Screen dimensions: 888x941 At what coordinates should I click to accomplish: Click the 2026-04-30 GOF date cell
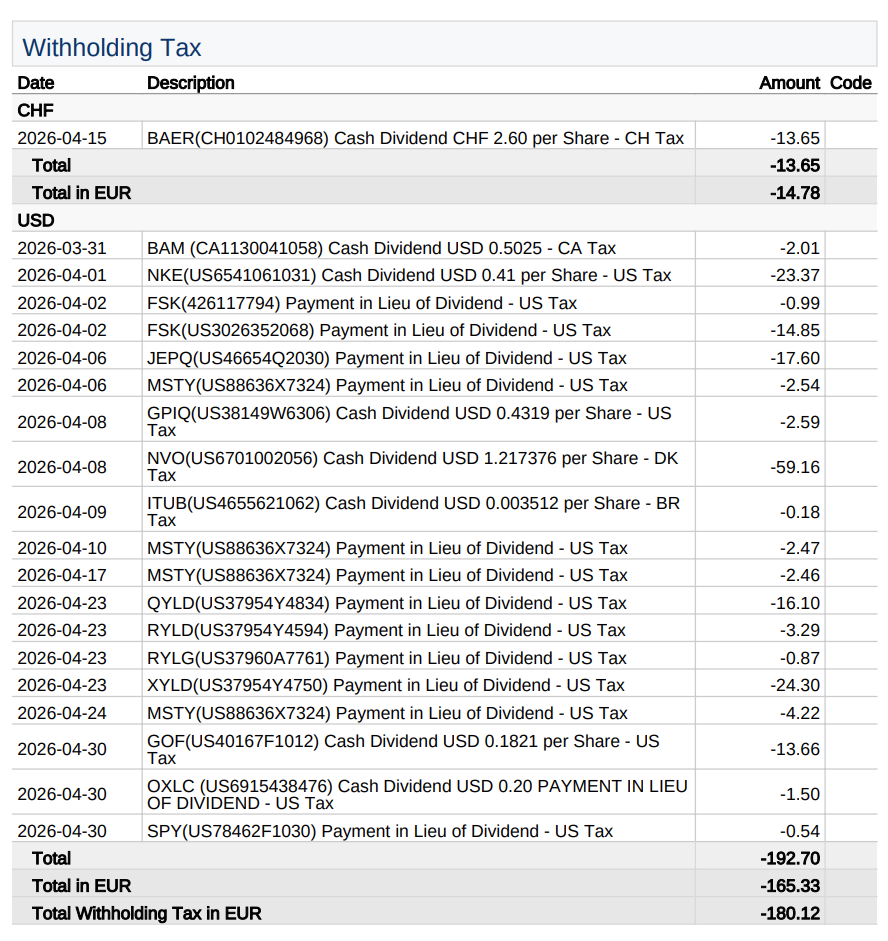62,750
